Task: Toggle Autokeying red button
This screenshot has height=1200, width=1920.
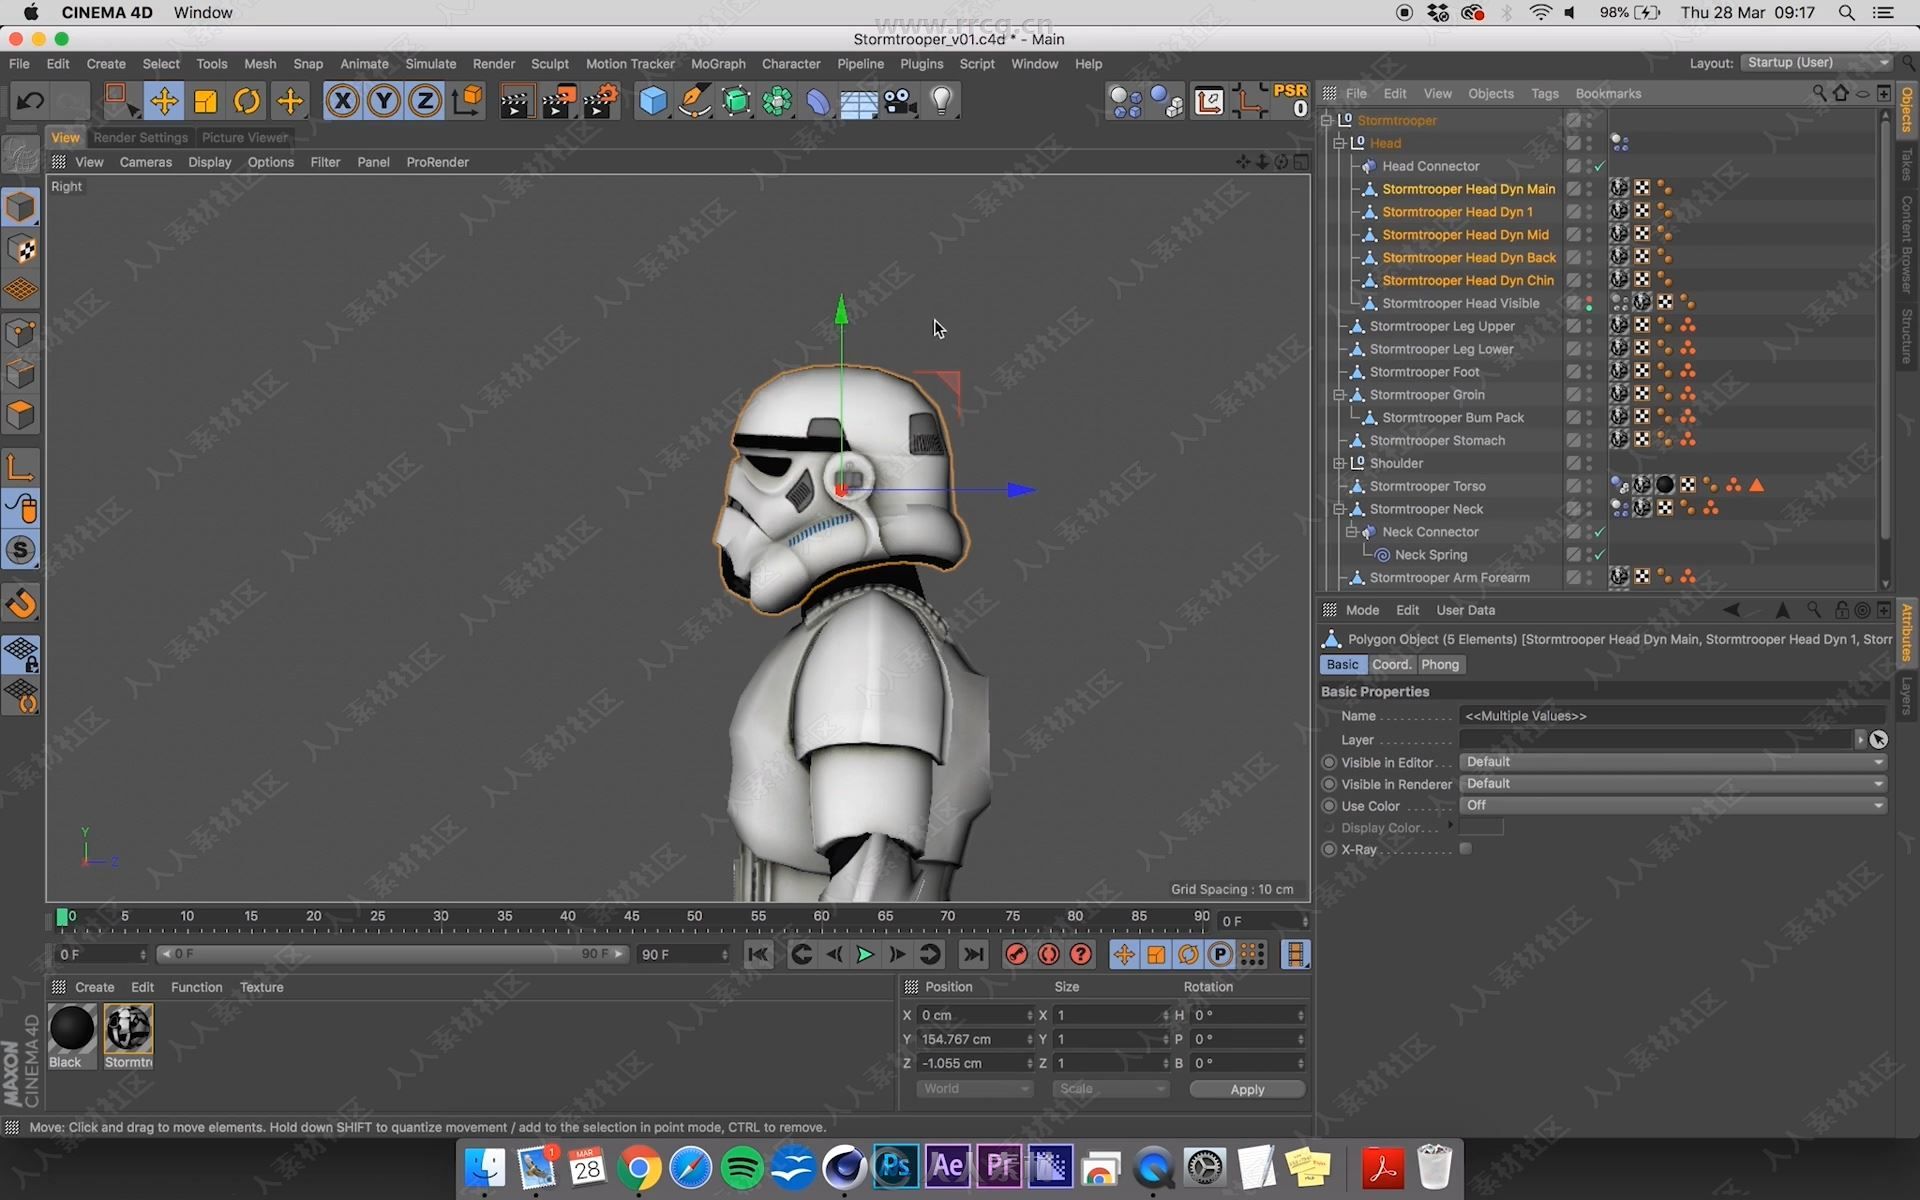Action: (1049, 955)
